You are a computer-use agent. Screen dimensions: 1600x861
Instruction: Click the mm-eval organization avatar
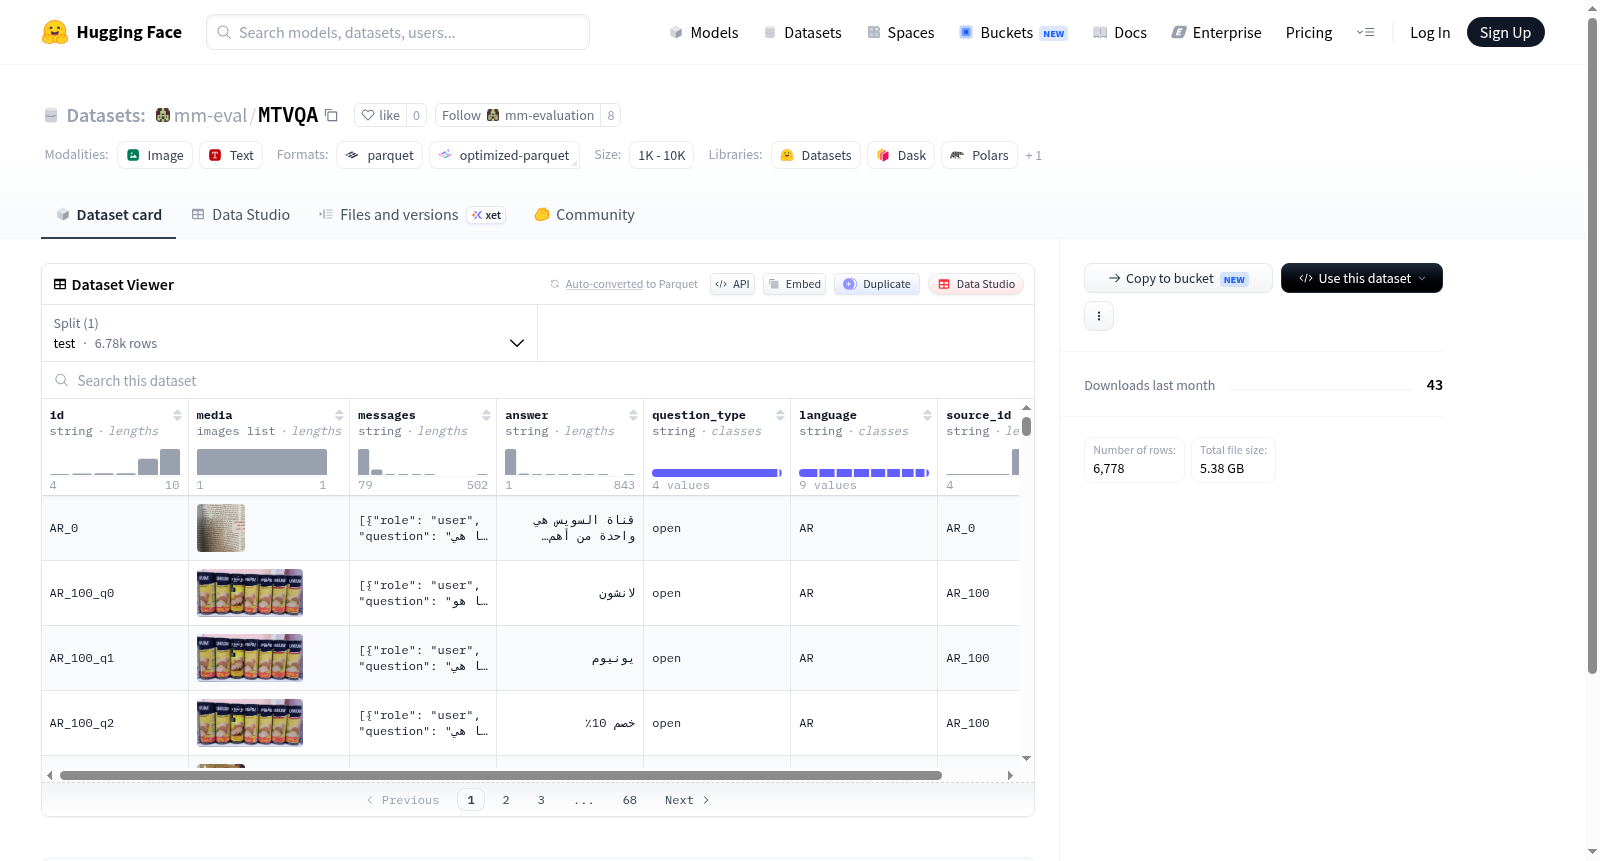[x=163, y=115]
